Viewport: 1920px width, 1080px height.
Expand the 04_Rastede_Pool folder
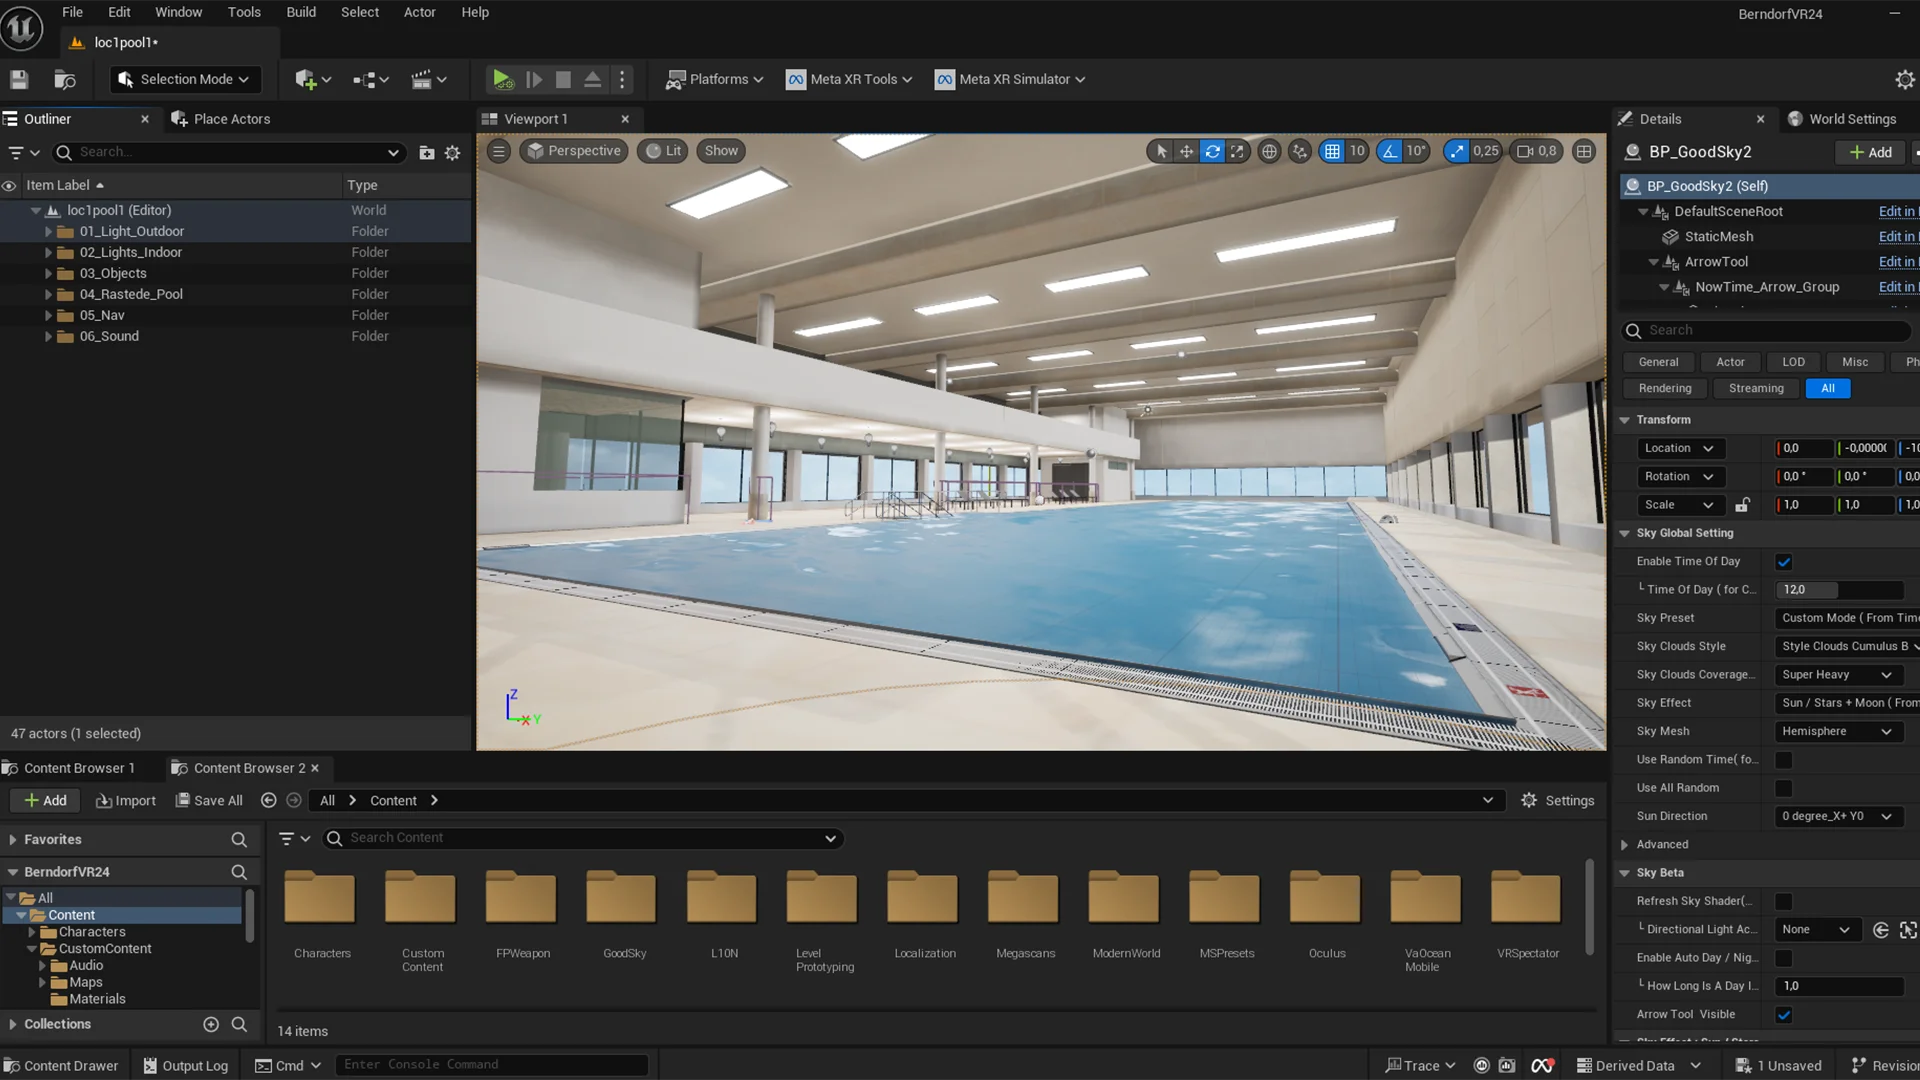(48, 294)
